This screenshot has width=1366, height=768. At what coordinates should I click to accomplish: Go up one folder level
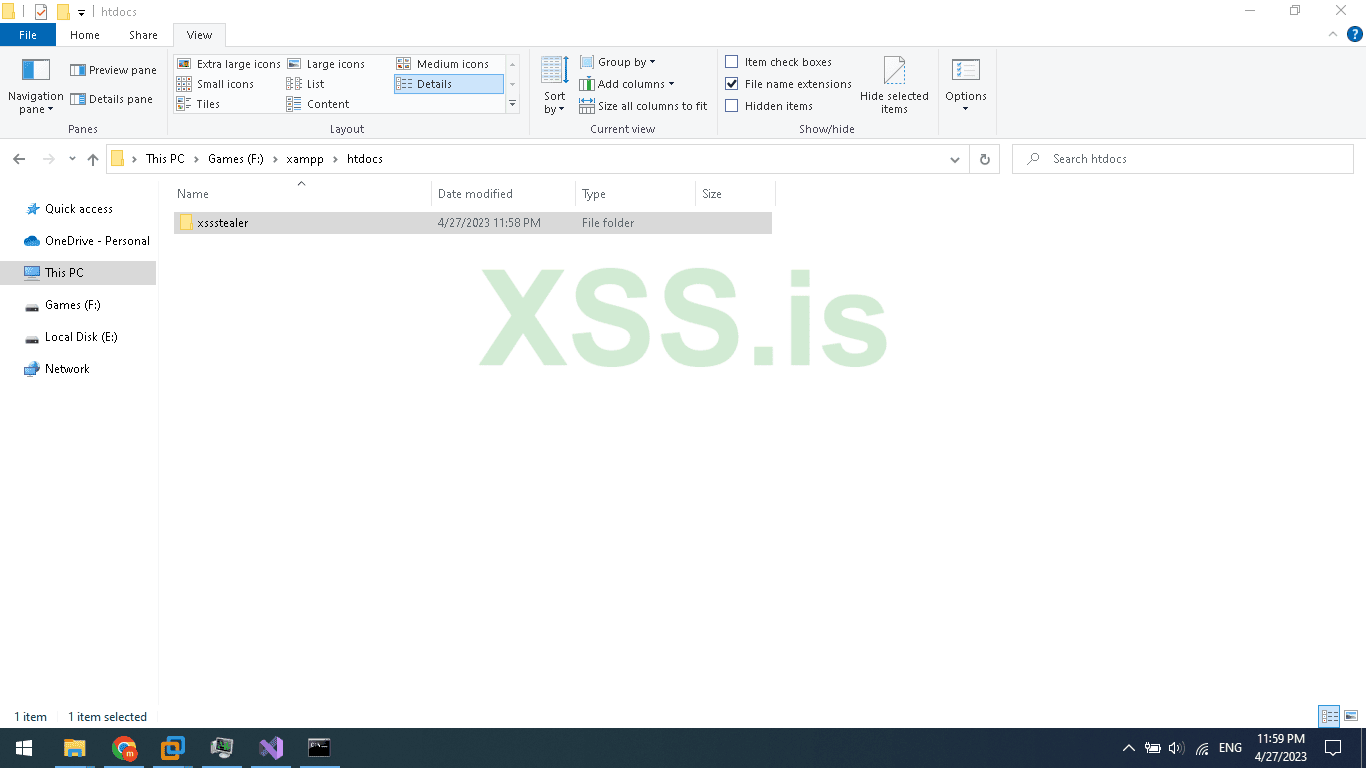(93, 159)
